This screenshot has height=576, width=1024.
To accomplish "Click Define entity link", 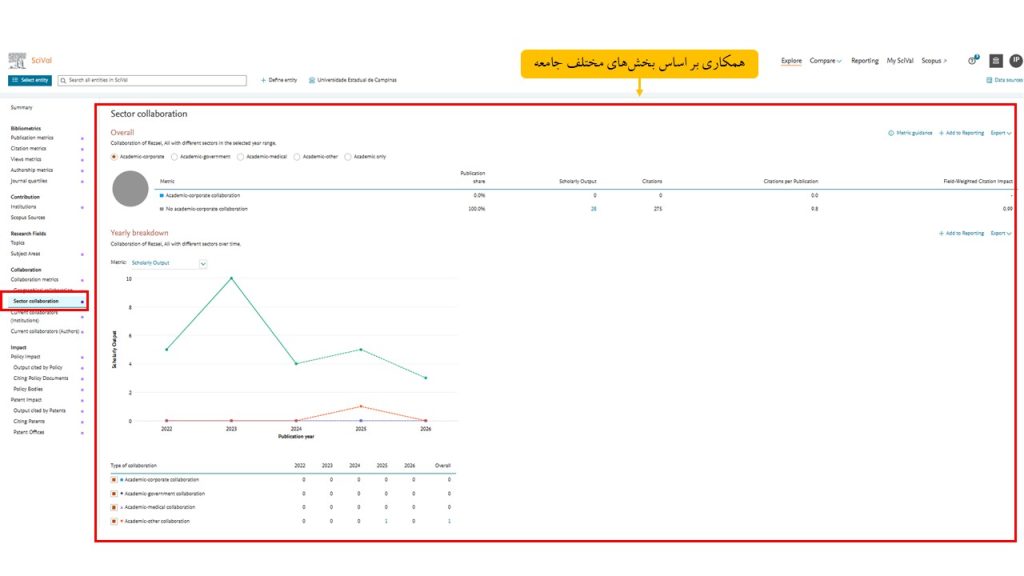I will click(279, 80).
